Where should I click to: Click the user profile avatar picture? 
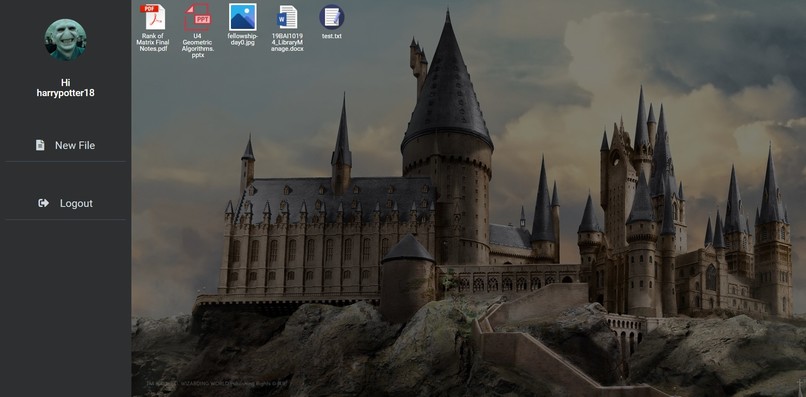pyautogui.click(x=65, y=40)
